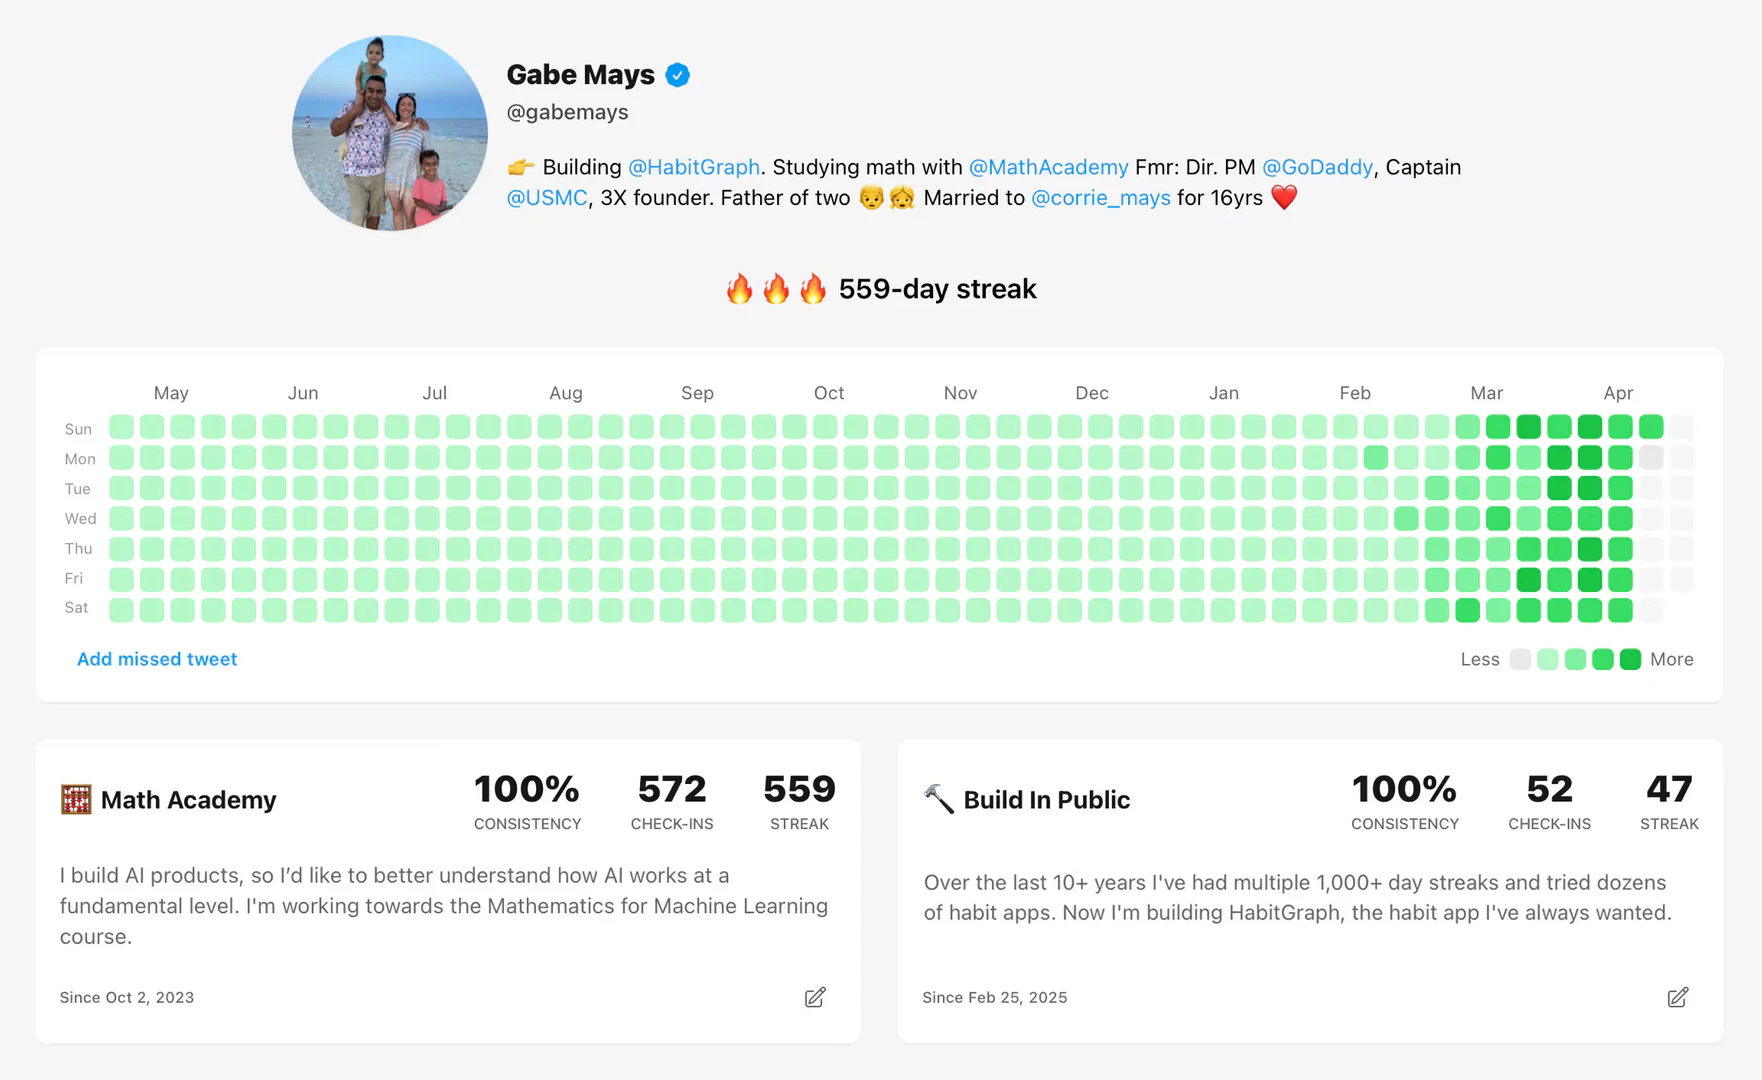Click the gray legend swatch next to Less
Image resolution: width=1762 pixels, height=1080 pixels.
point(1520,659)
